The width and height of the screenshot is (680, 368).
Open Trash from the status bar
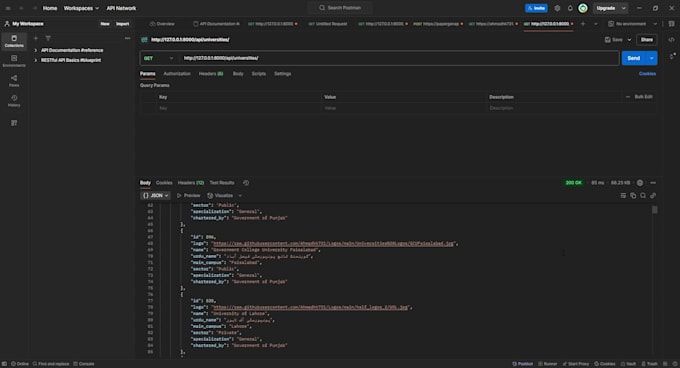(x=650, y=364)
